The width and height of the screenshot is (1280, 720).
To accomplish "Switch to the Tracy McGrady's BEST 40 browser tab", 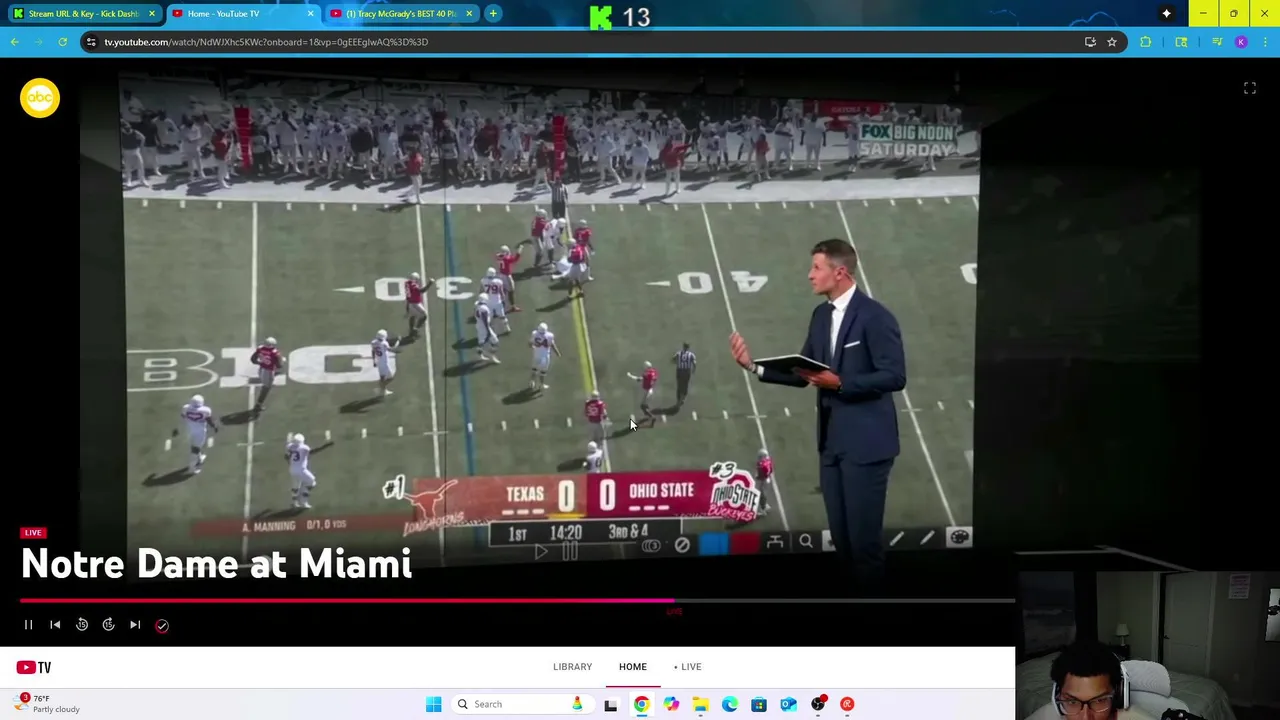I will 400,14.
